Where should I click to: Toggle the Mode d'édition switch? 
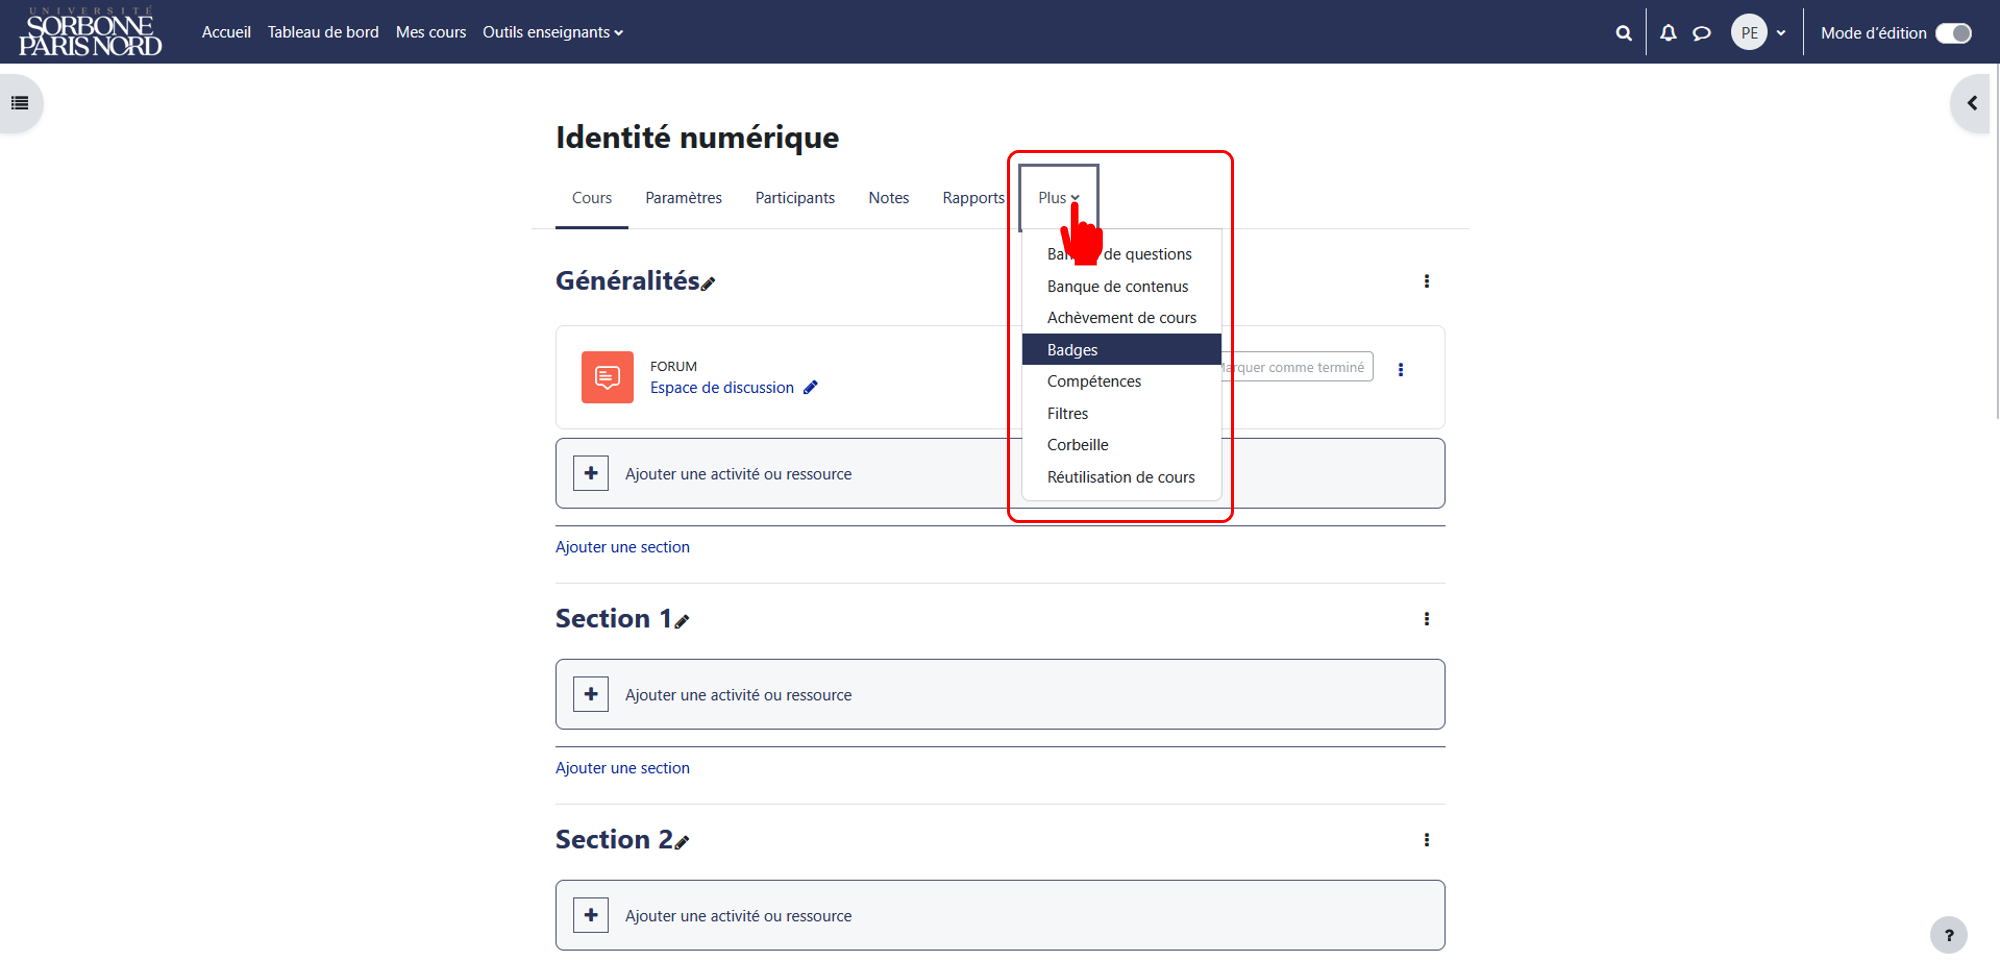click(1953, 33)
